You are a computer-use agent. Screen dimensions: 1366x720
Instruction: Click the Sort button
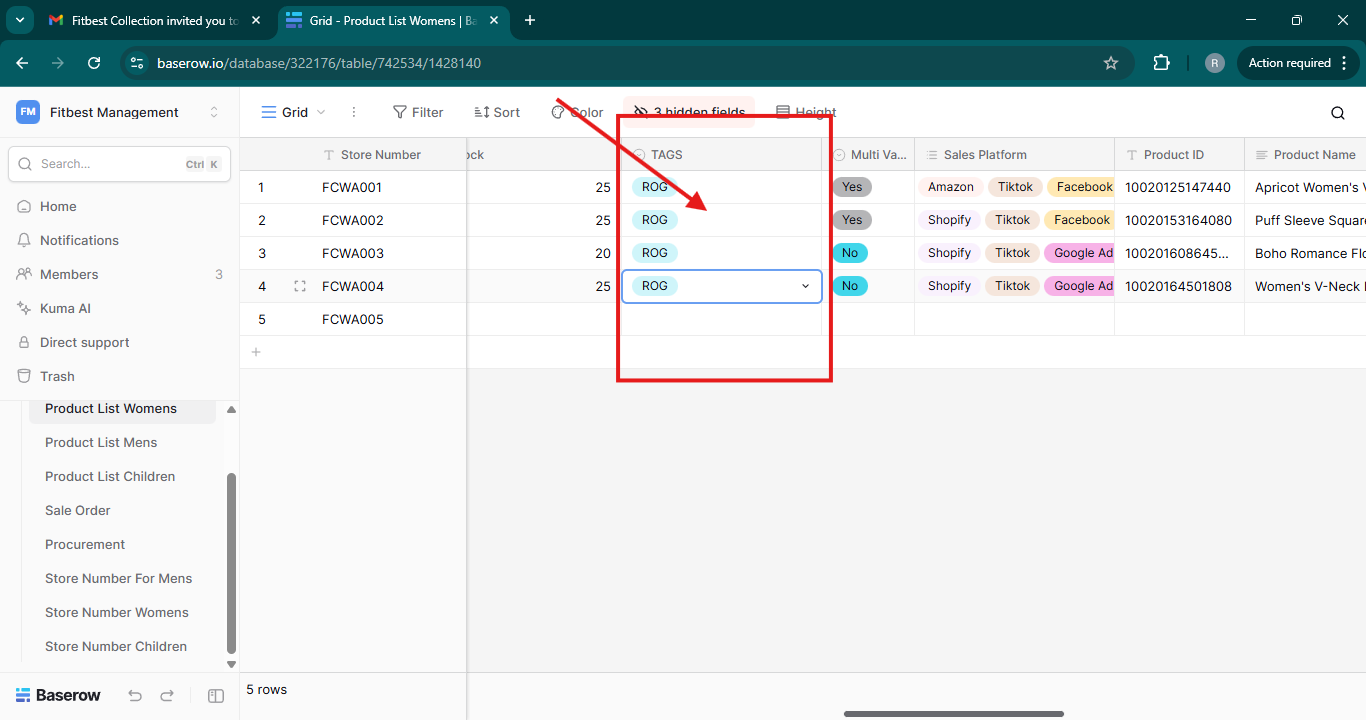(497, 112)
